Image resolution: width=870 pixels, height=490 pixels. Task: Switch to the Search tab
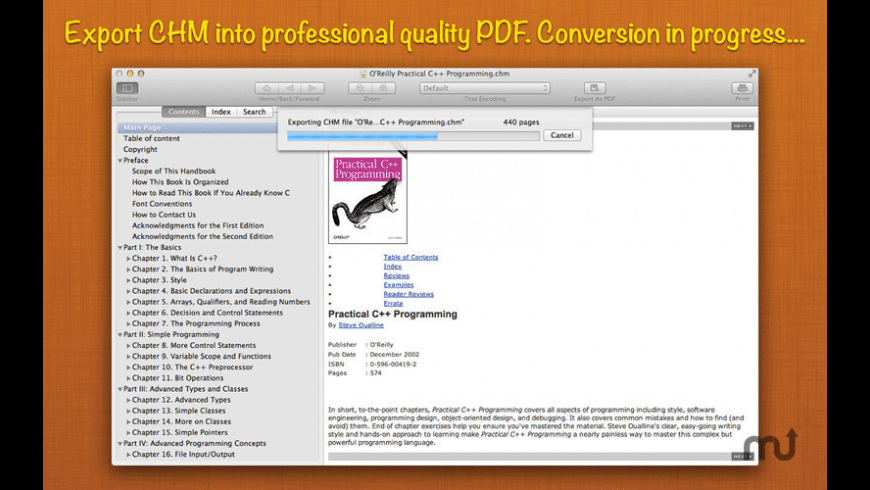tap(254, 112)
